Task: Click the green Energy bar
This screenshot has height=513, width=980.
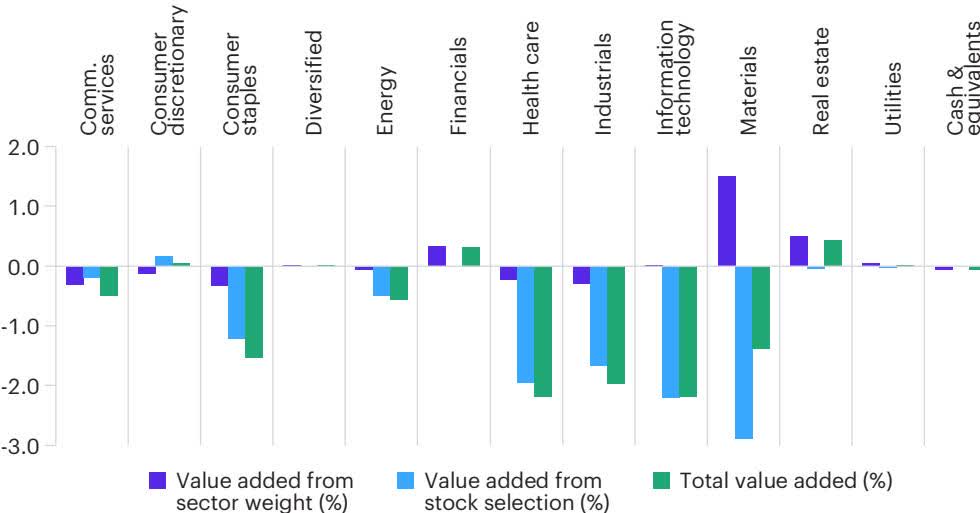Action: tap(399, 283)
